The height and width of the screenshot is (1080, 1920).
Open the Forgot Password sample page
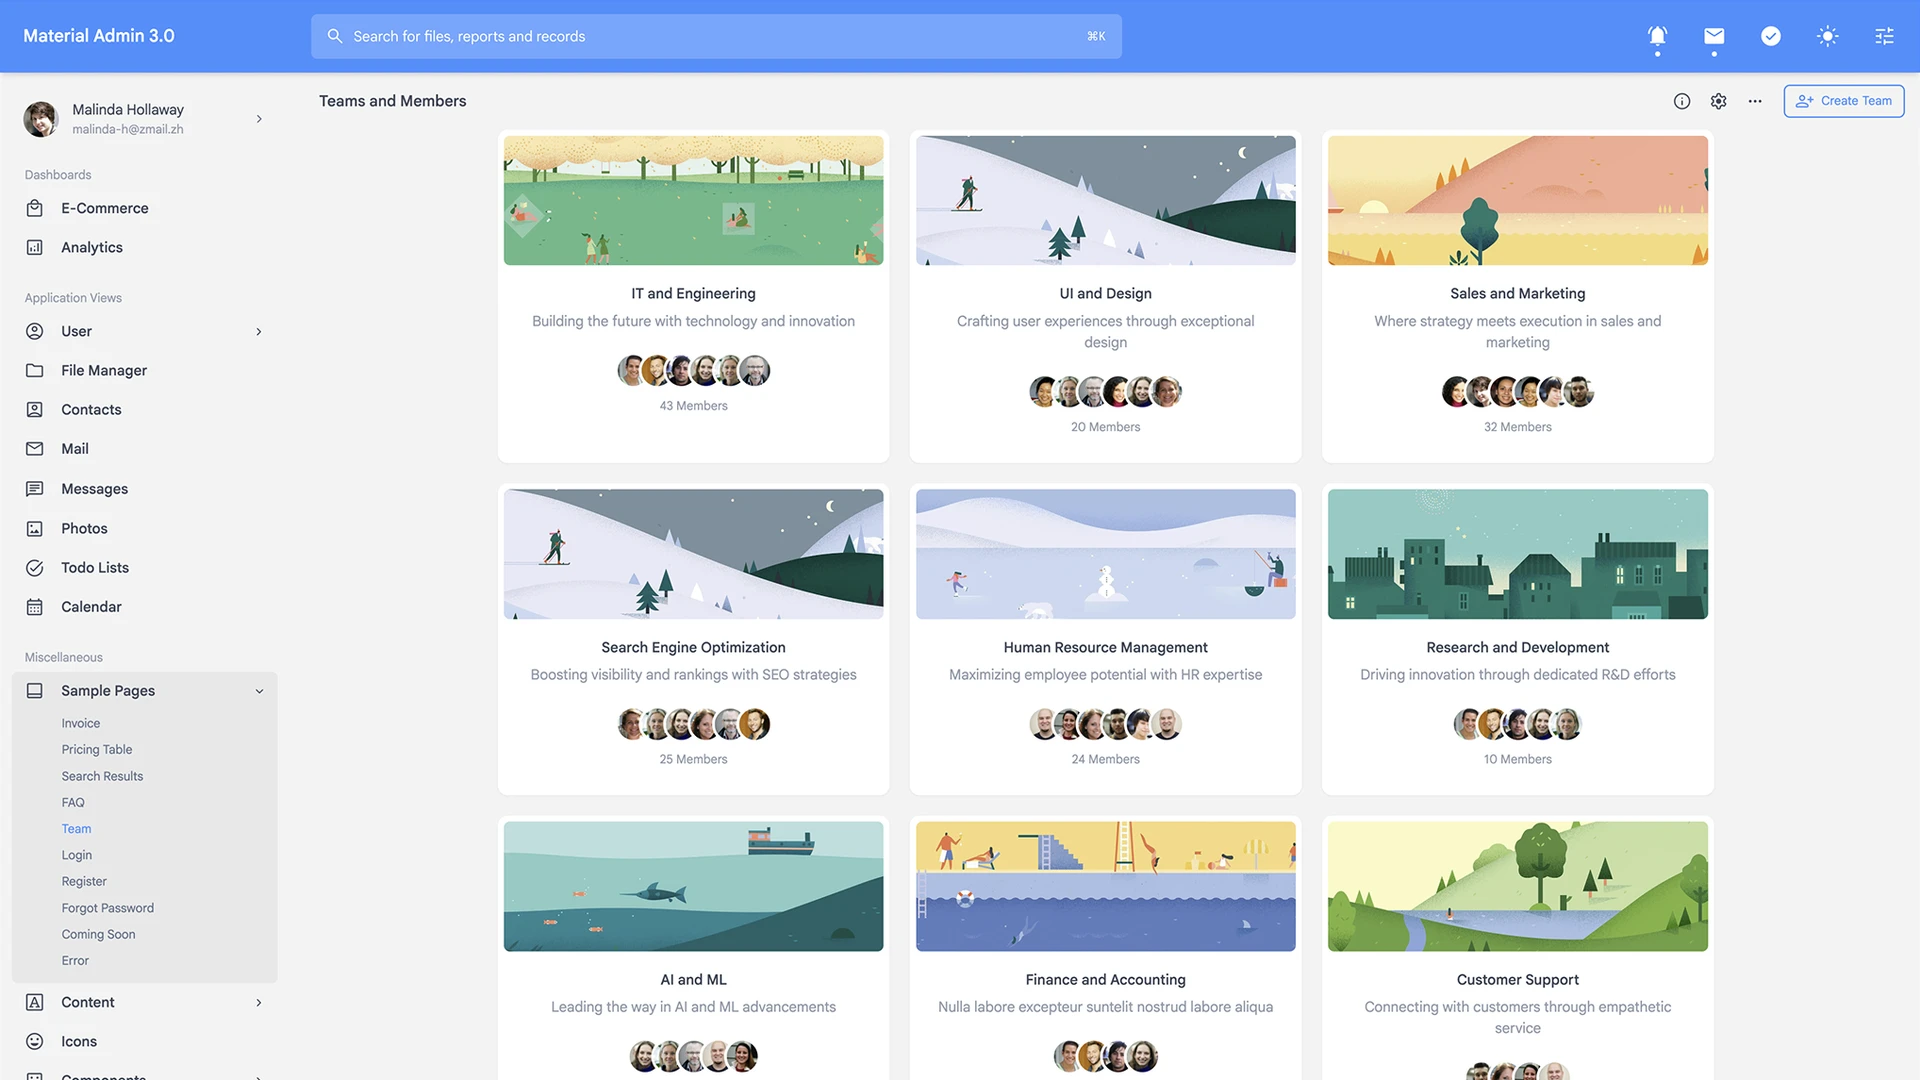click(x=108, y=908)
